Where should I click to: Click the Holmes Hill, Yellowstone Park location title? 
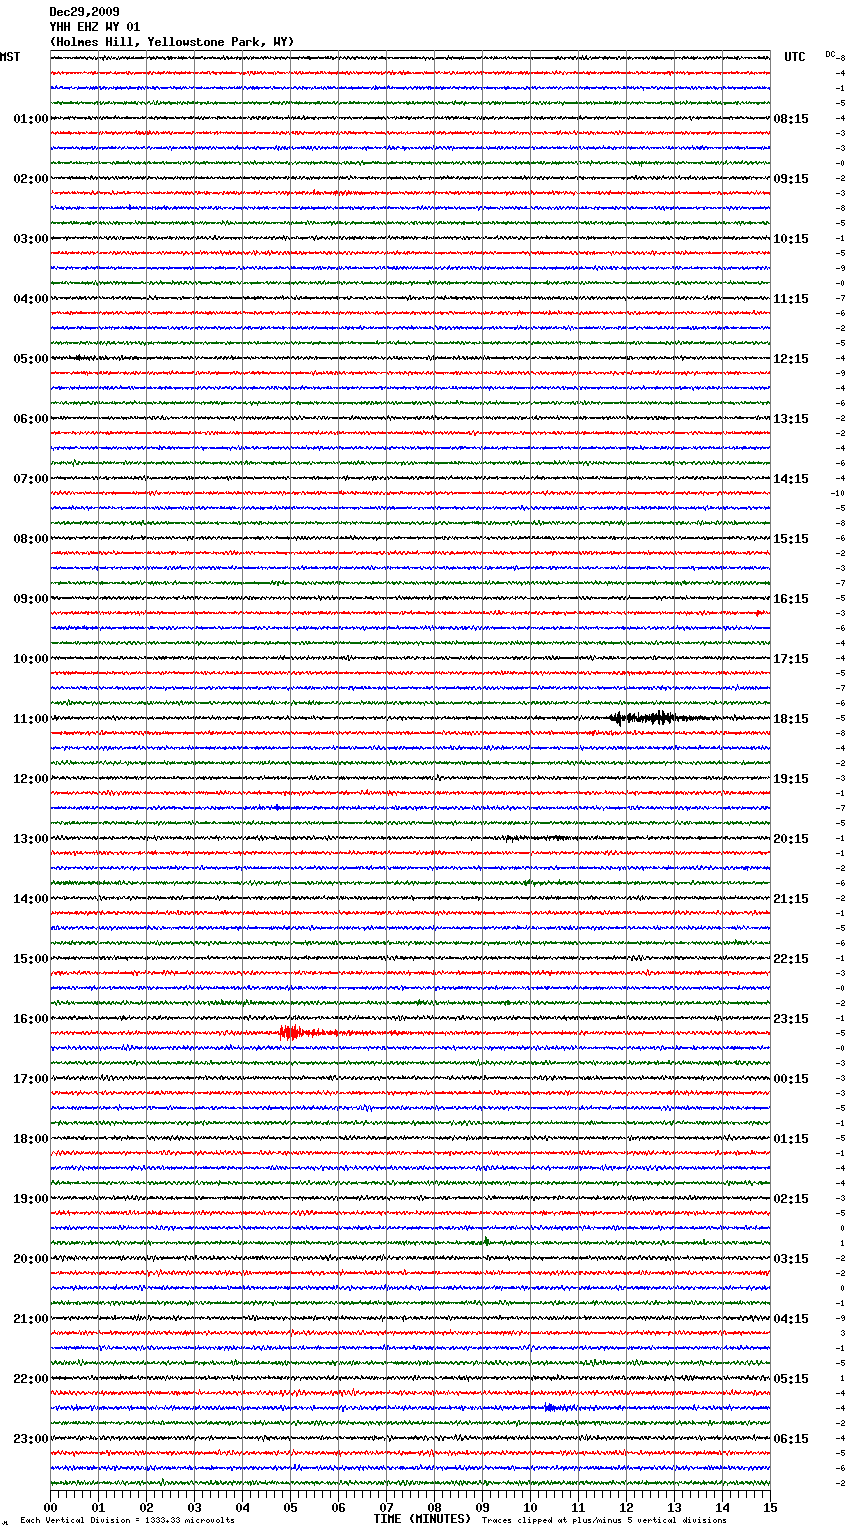point(172,42)
